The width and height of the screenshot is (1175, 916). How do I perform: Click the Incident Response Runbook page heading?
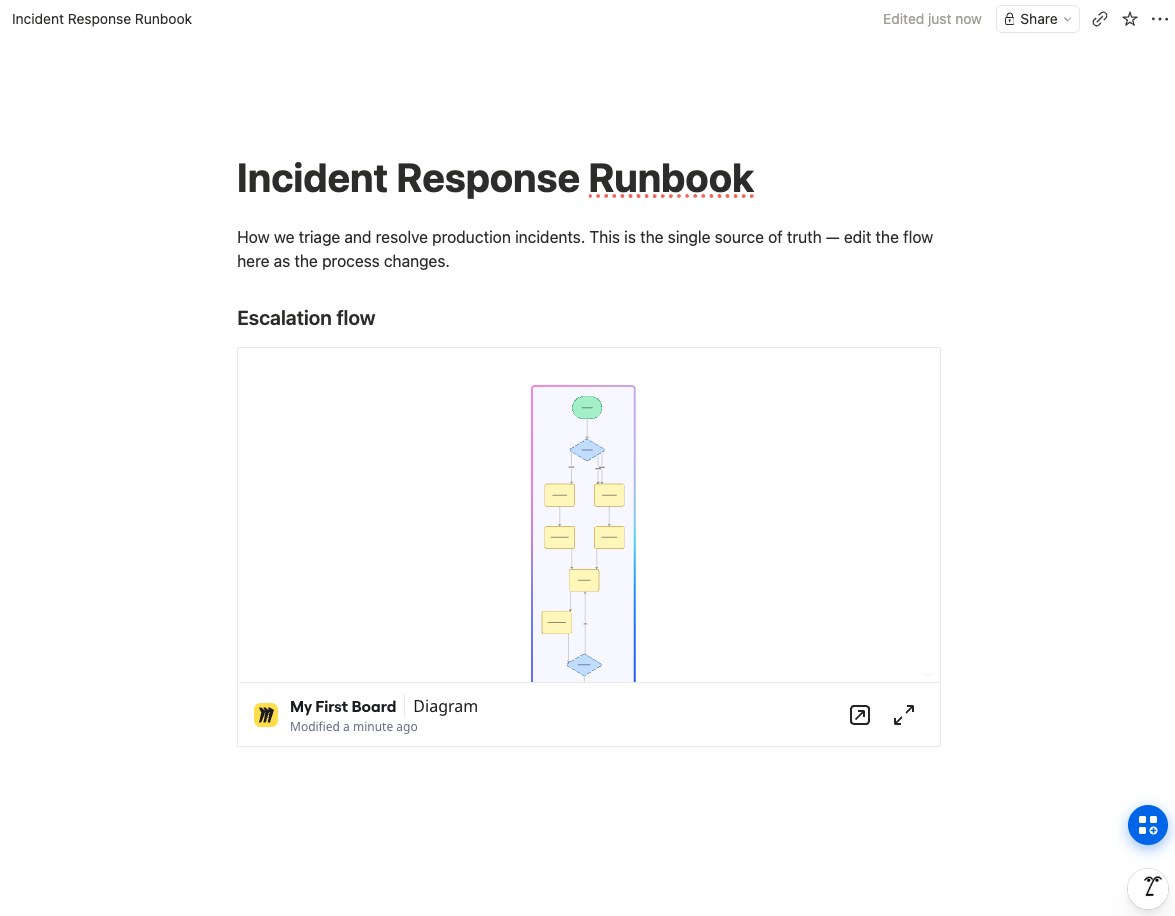[x=495, y=179]
